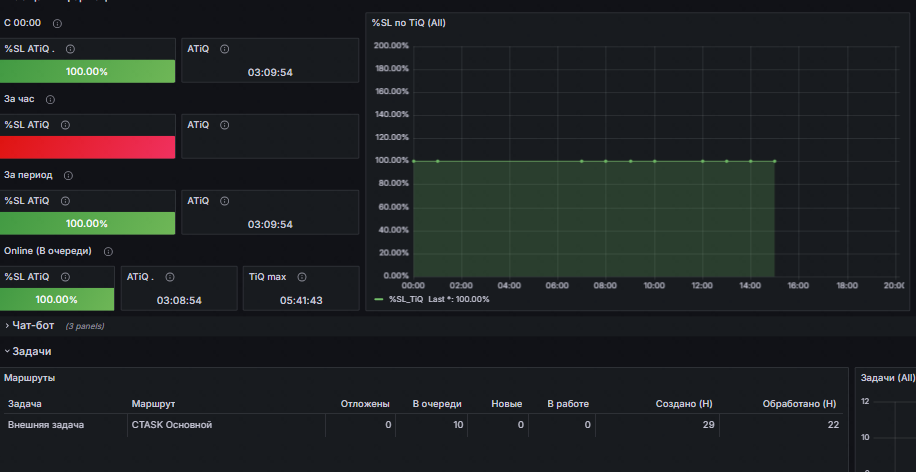Click info icon on ATiQ panel under С 00:00

coord(224,49)
